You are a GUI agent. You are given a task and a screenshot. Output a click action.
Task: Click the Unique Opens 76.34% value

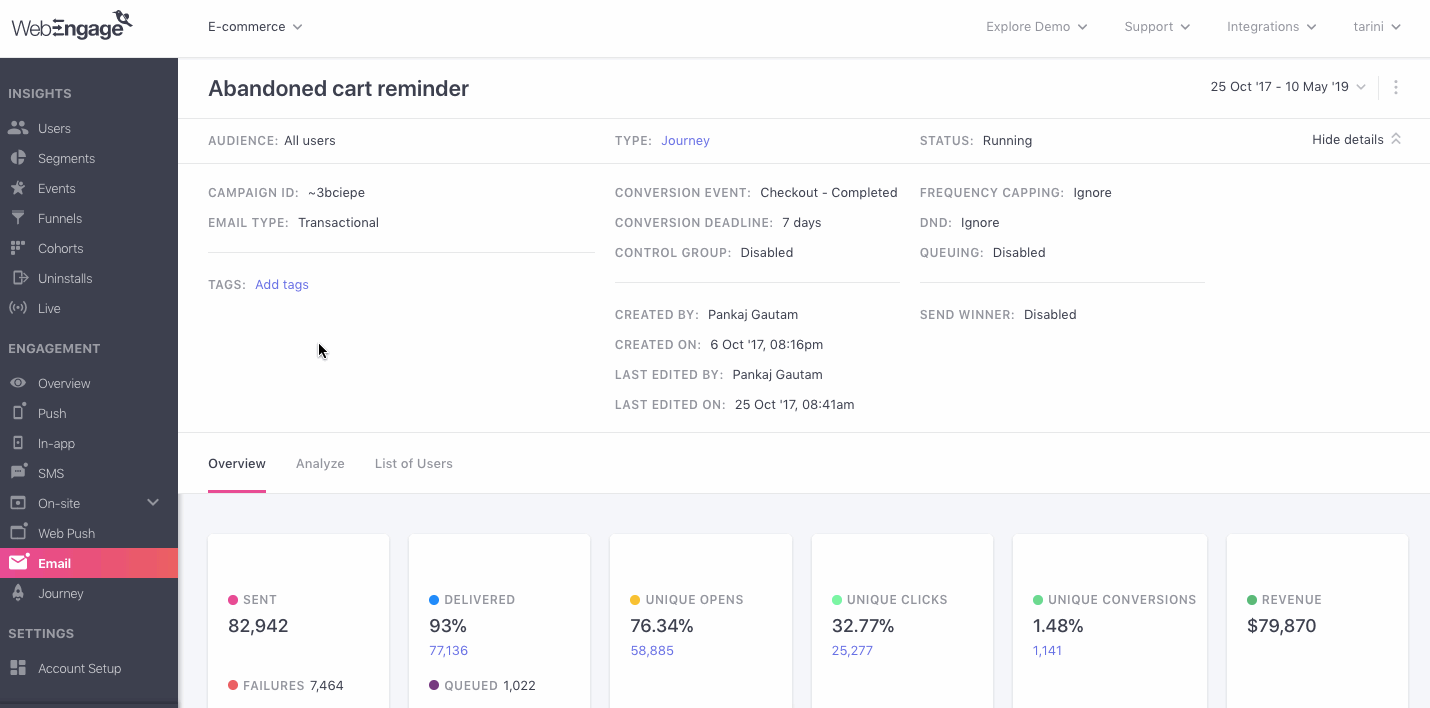pos(662,626)
